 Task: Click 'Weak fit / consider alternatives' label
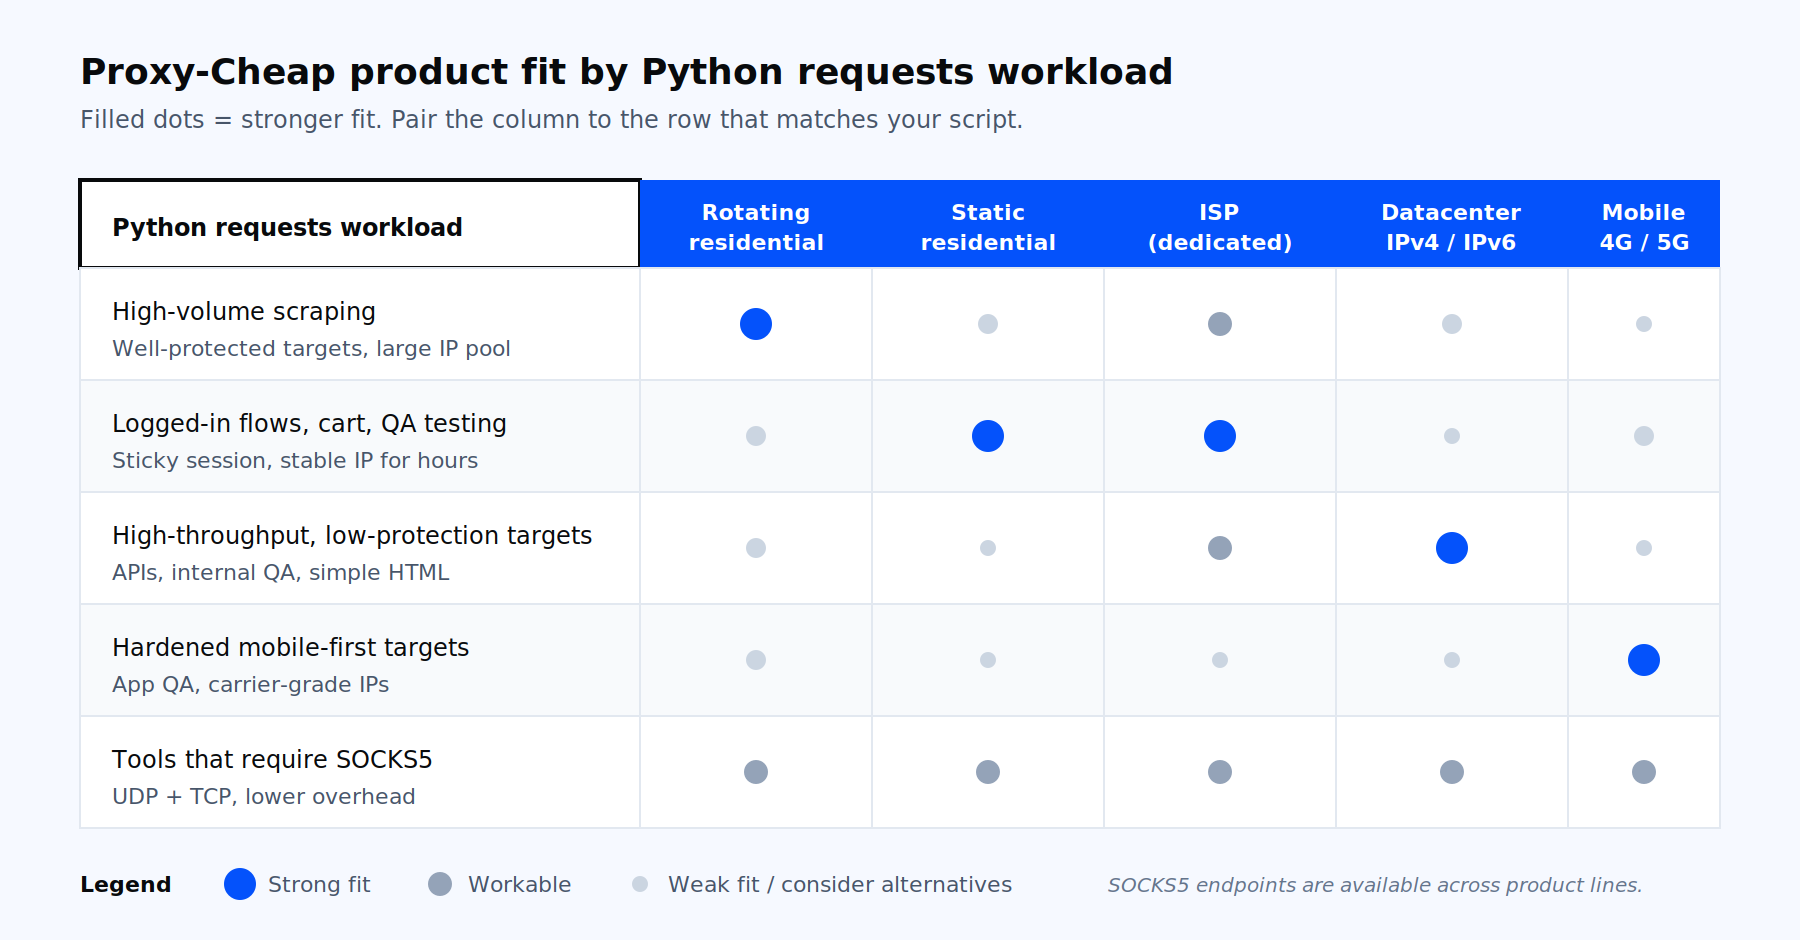pyautogui.click(x=840, y=885)
